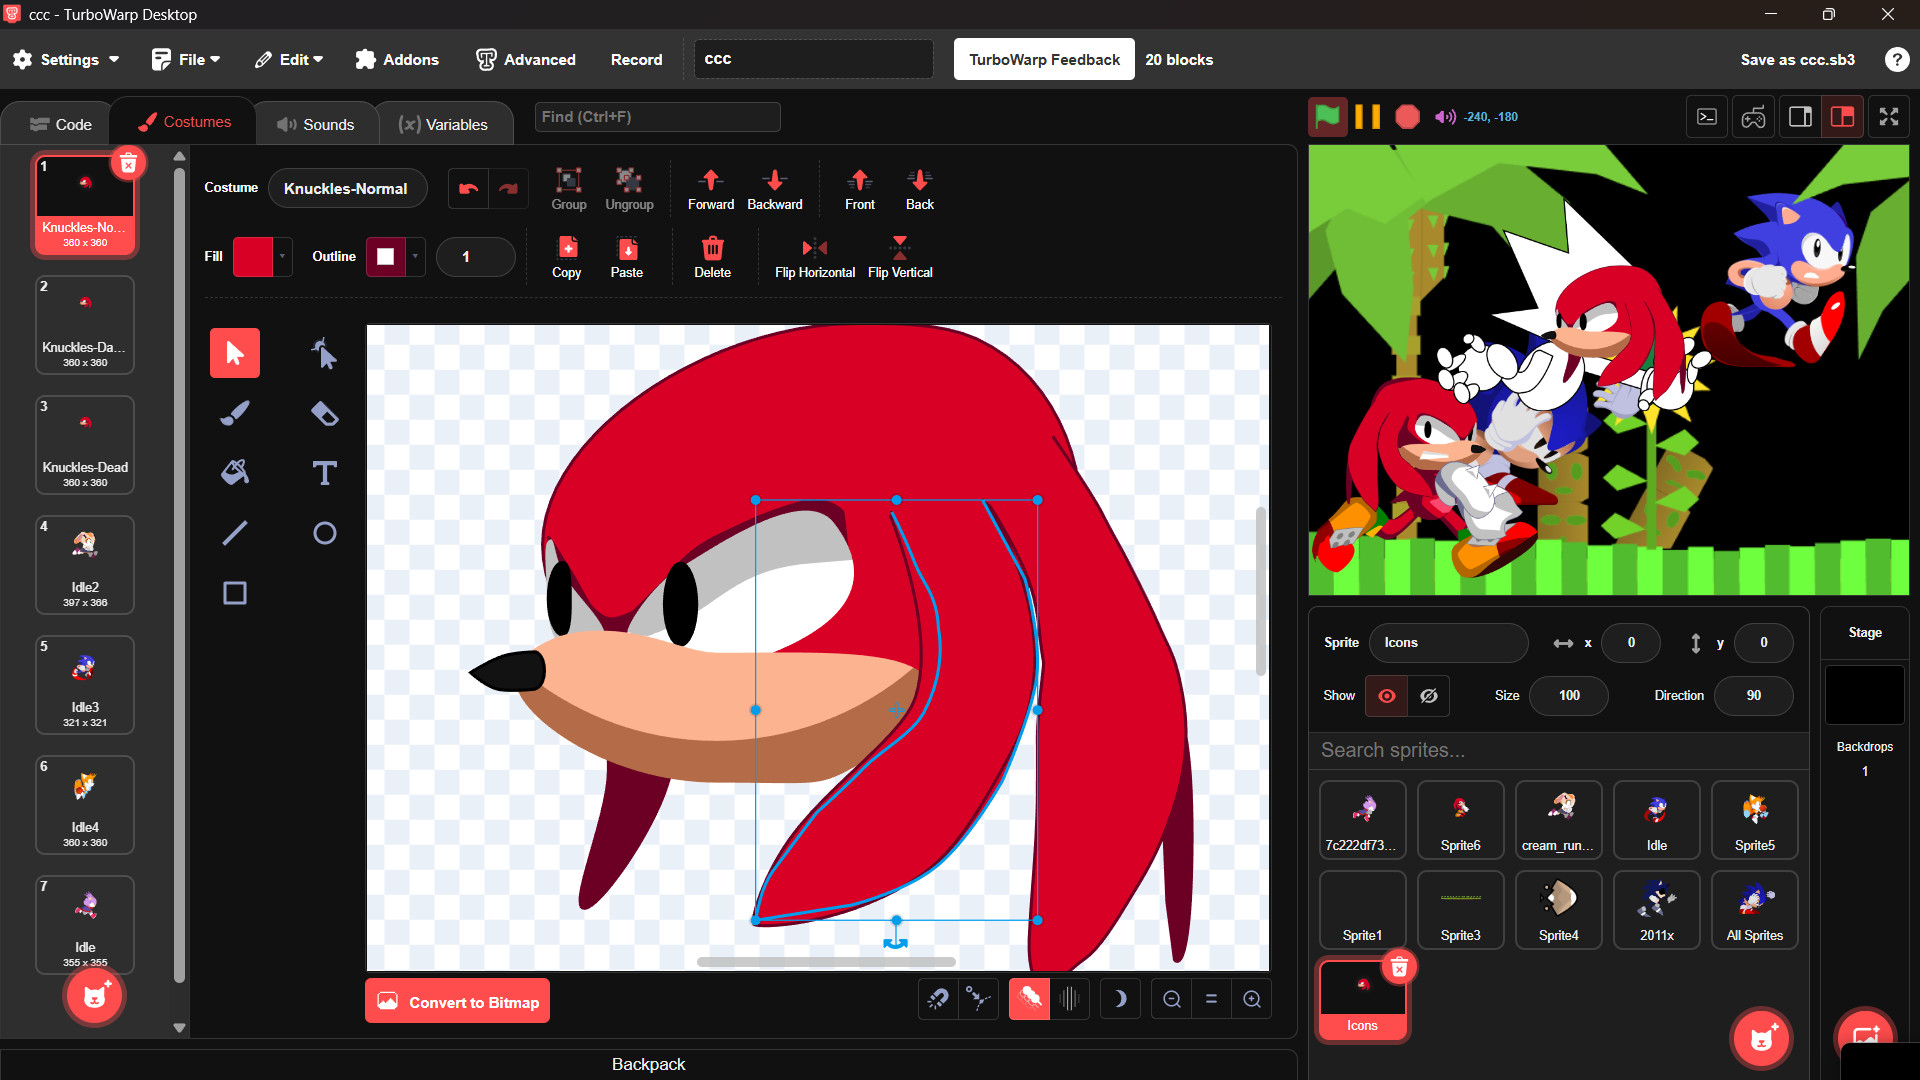Open the debugger terminal icon
This screenshot has height=1080, width=1920.
click(x=1707, y=117)
